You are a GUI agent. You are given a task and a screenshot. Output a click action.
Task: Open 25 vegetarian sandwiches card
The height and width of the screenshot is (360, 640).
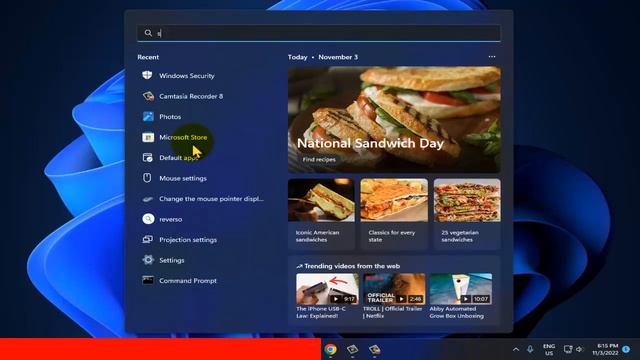point(467,213)
